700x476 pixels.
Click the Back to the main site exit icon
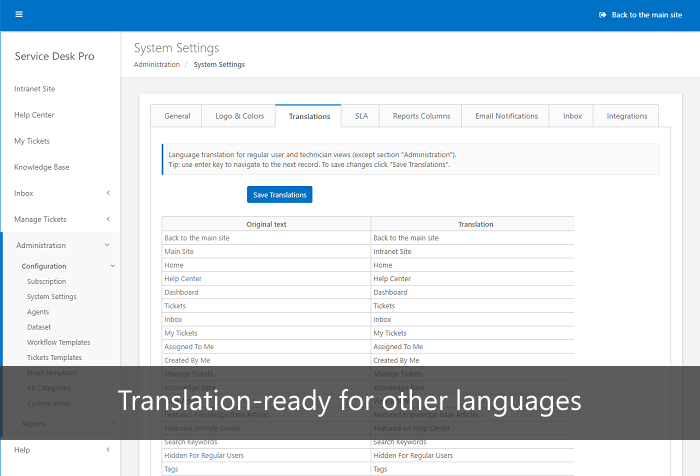(x=602, y=15)
